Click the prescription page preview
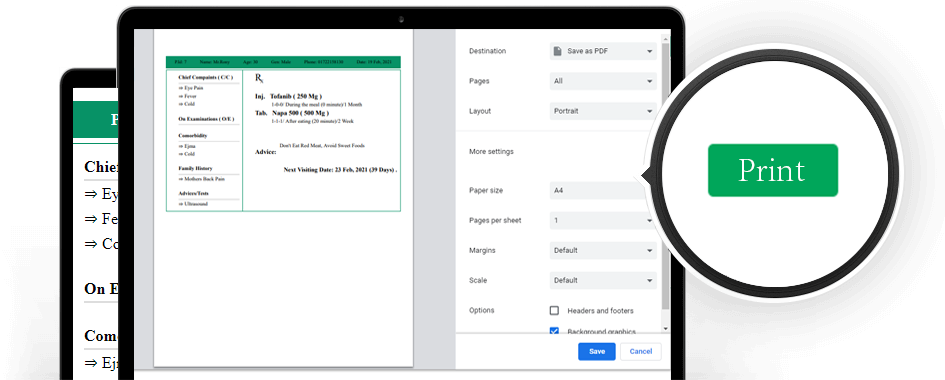This screenshot has height=380, width=945. pyautogui.click(x=283, y=198)
